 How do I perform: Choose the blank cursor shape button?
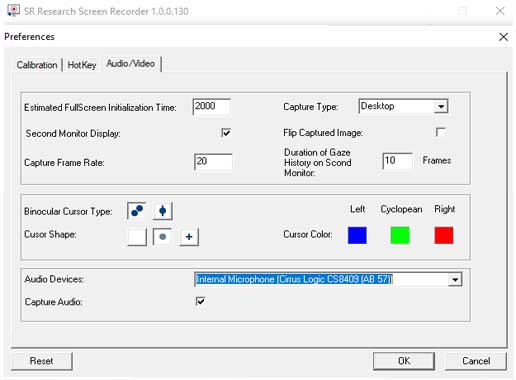(137, 237)
